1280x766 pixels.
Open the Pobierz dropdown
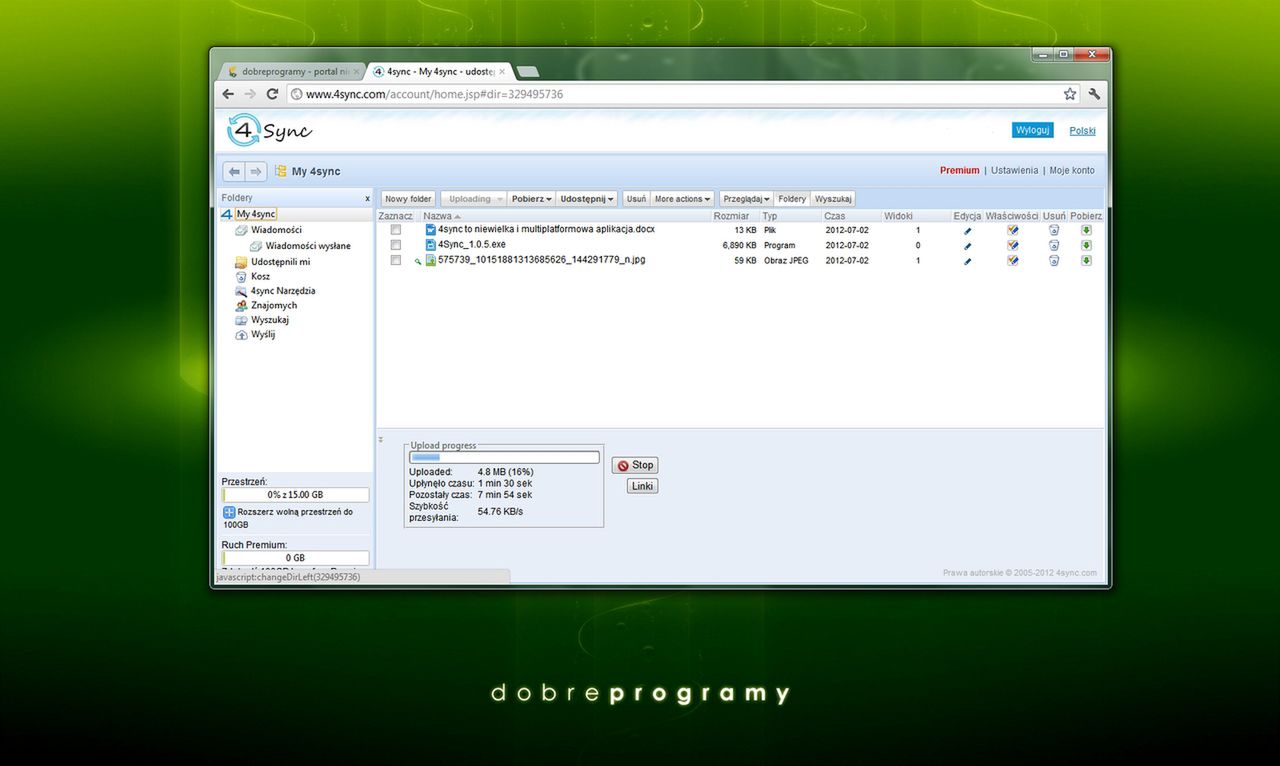532,199
